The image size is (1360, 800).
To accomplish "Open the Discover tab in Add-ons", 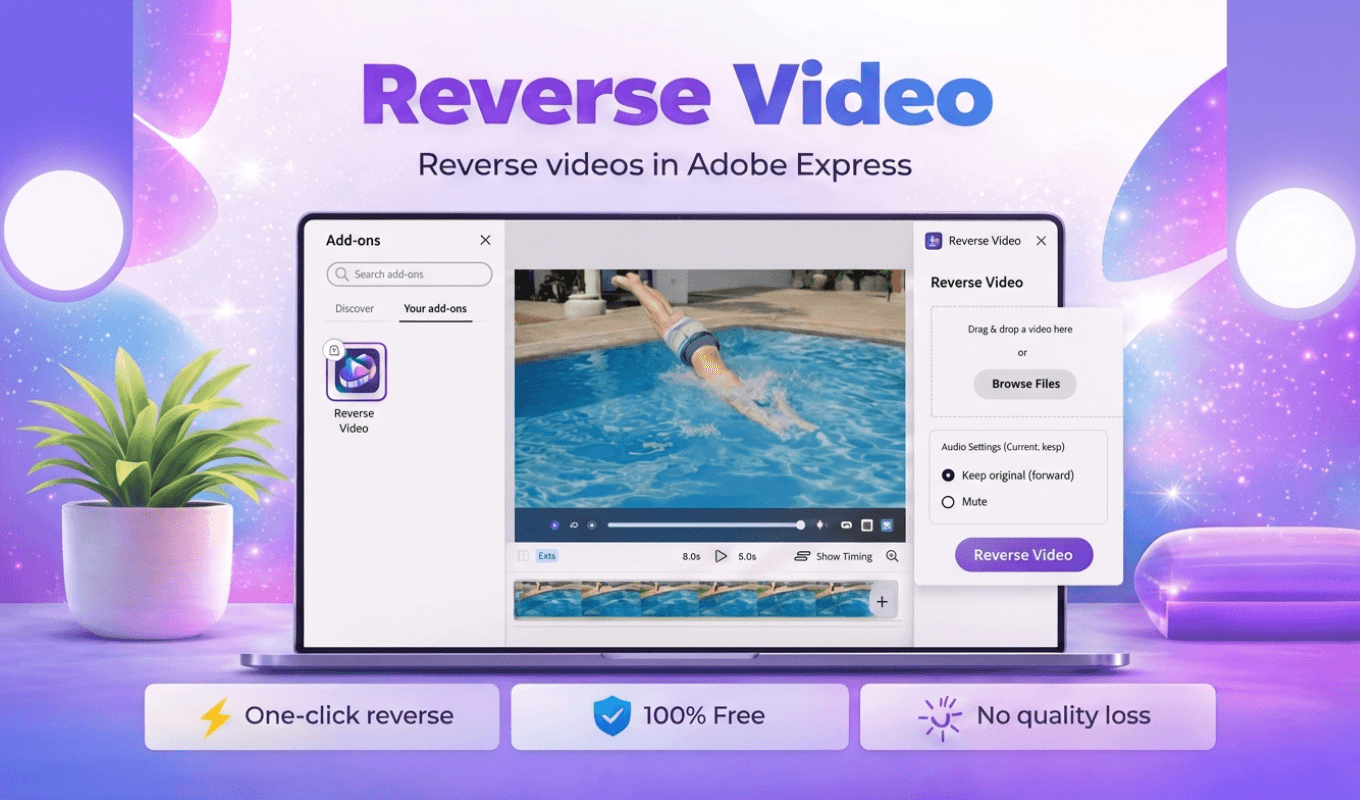I will (356, 309).
